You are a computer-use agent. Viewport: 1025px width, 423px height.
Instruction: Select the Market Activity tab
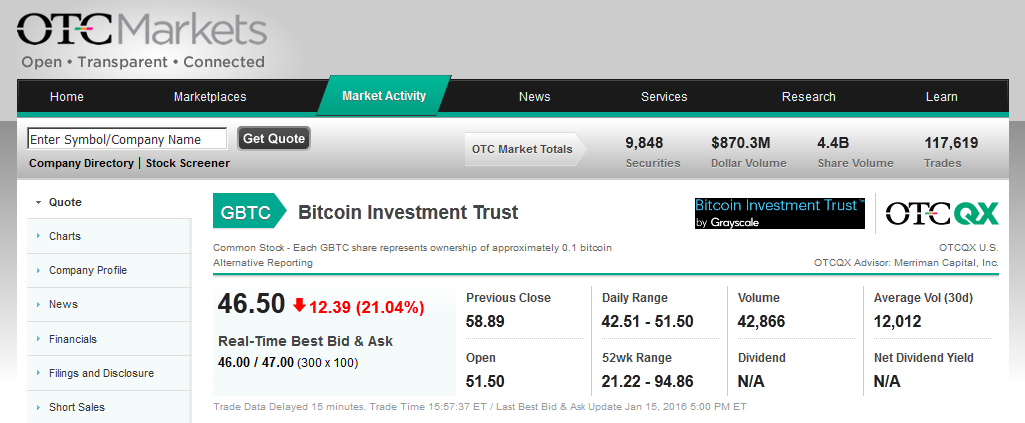[x=384, y=96]
